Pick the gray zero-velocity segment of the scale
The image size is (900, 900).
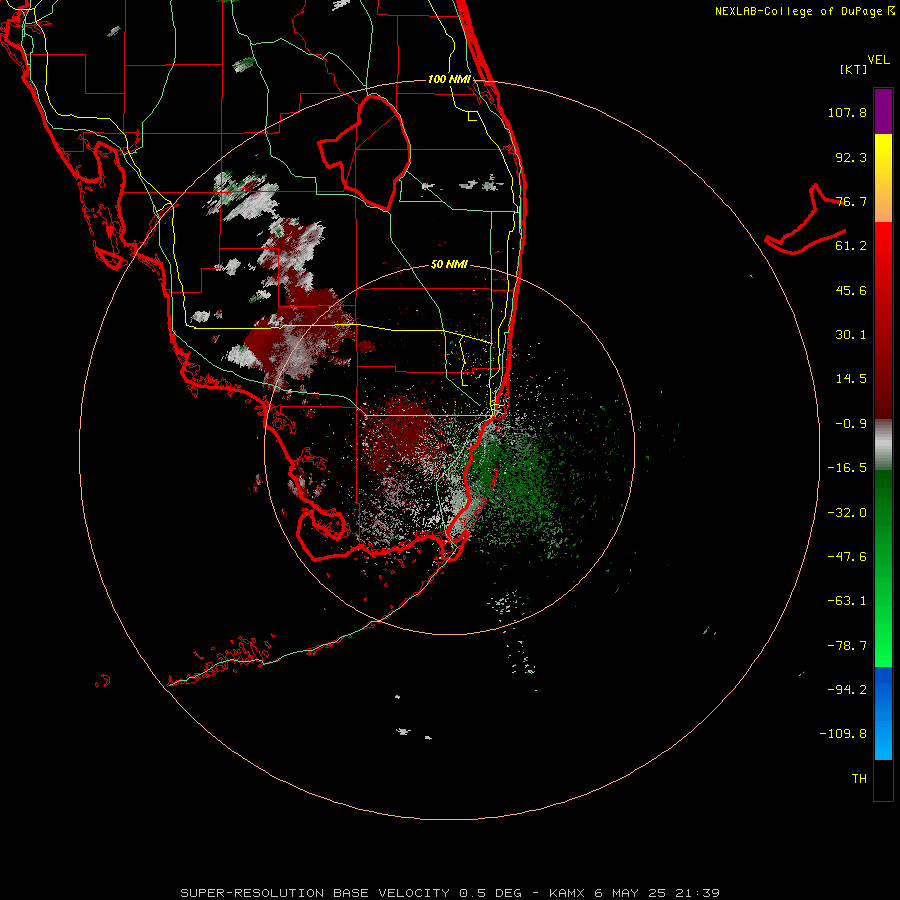[883, 442]
